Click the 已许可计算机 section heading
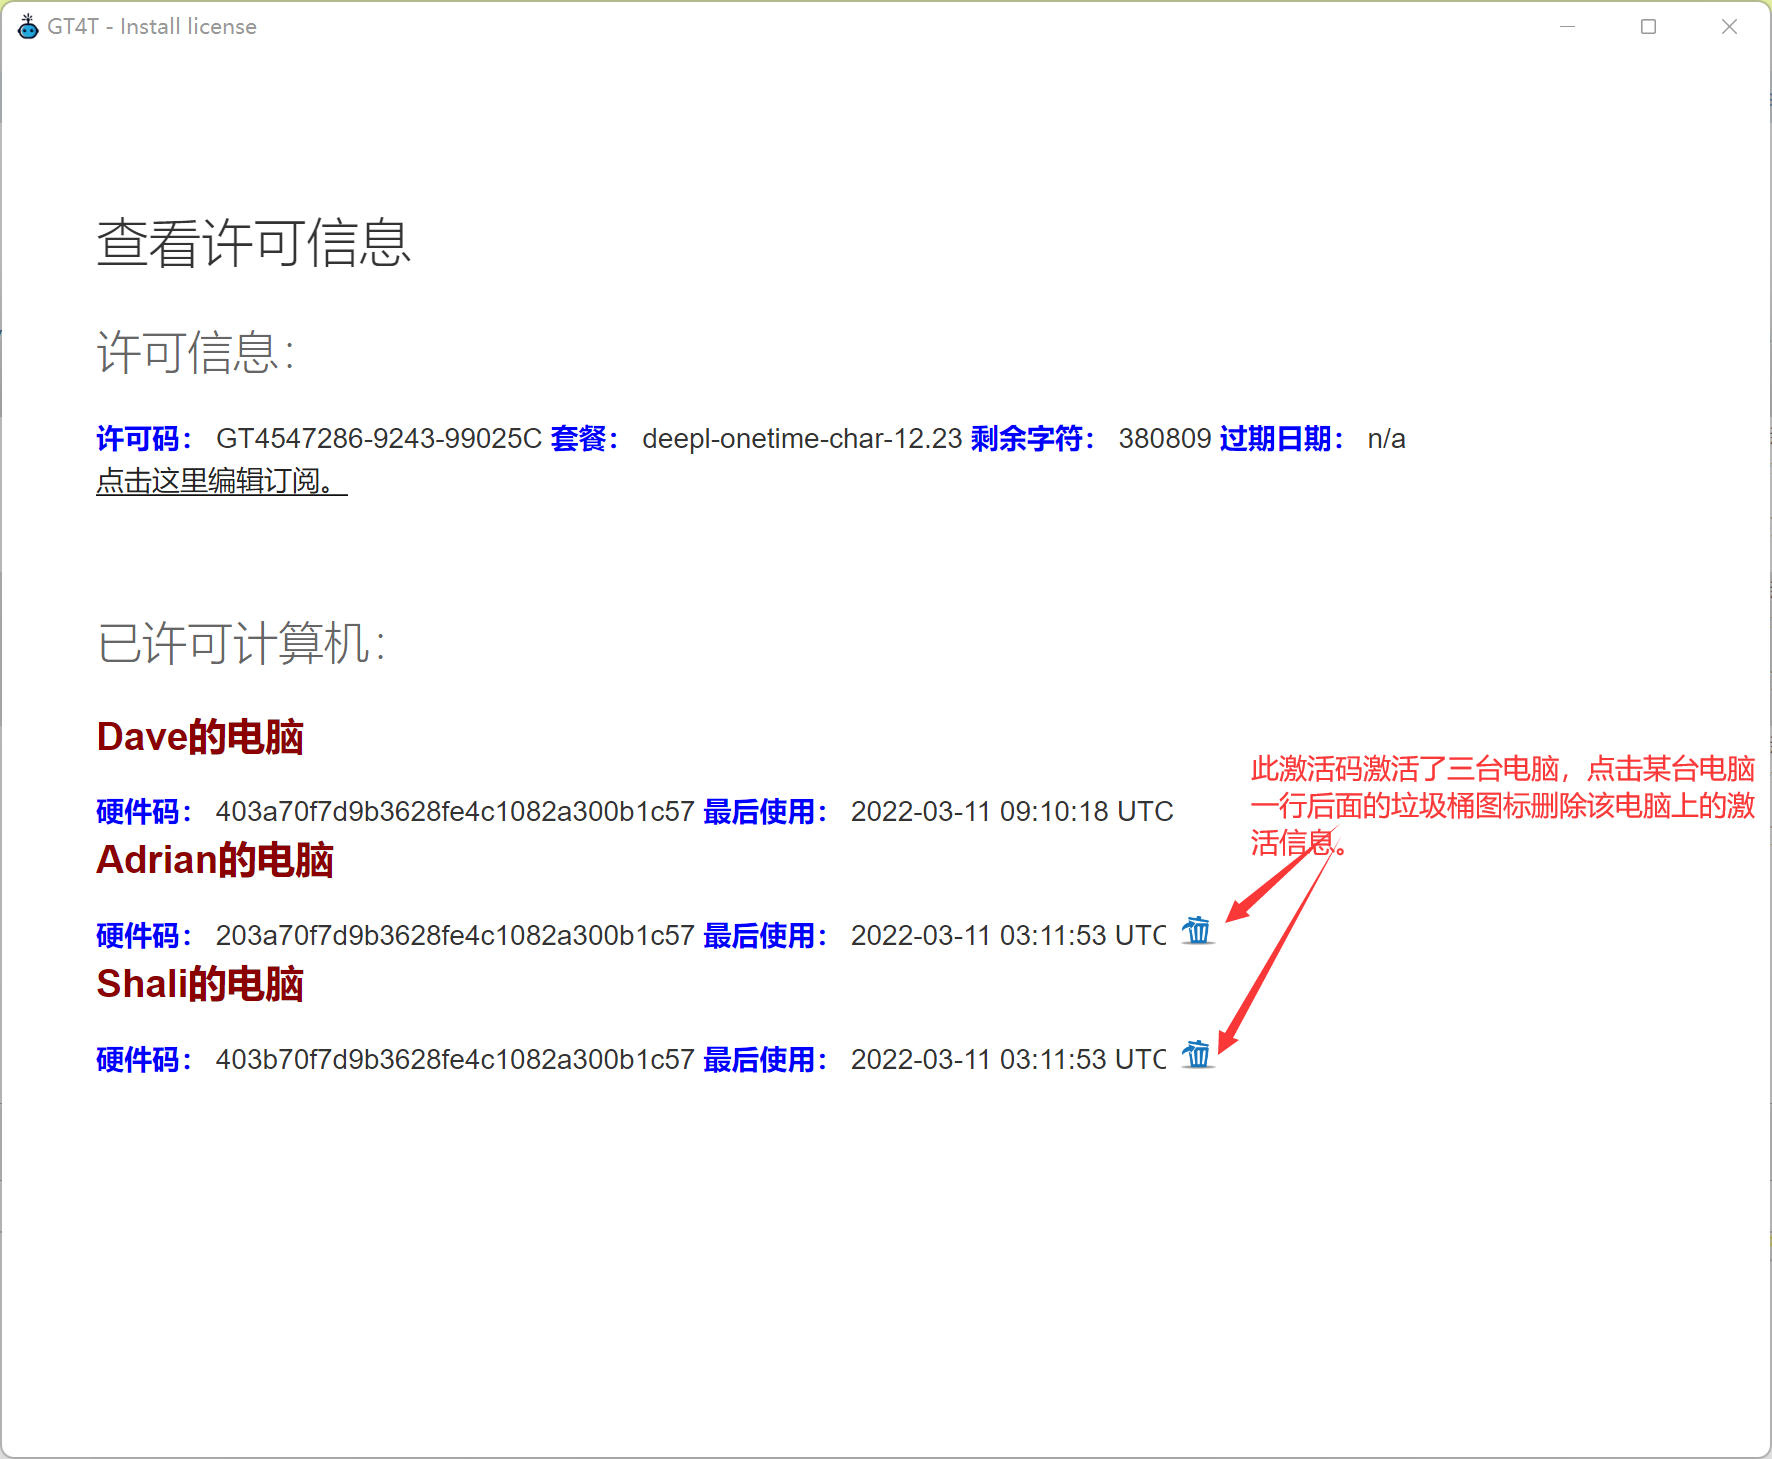 point(241,643)
